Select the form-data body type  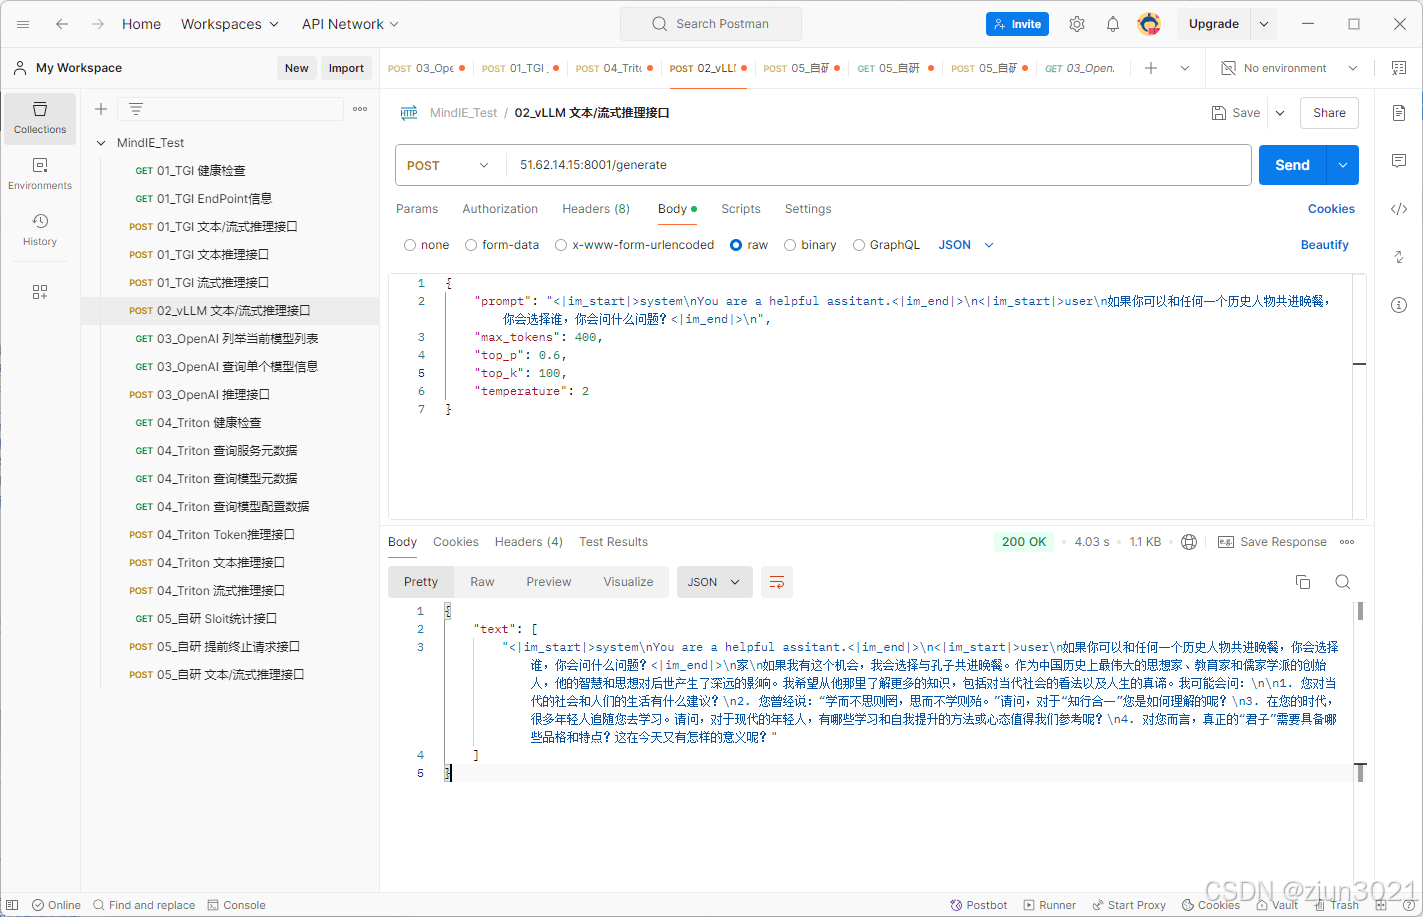pyautogui.click(x=471, y=245)
